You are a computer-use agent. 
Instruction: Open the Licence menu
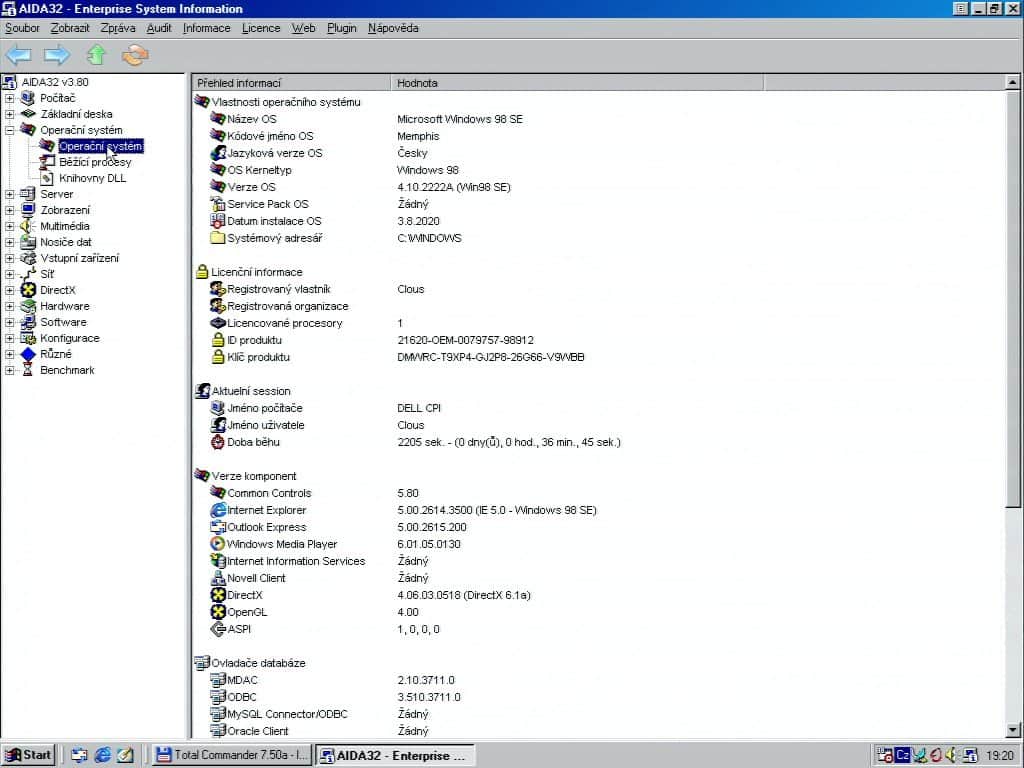(x=261, y=28)
